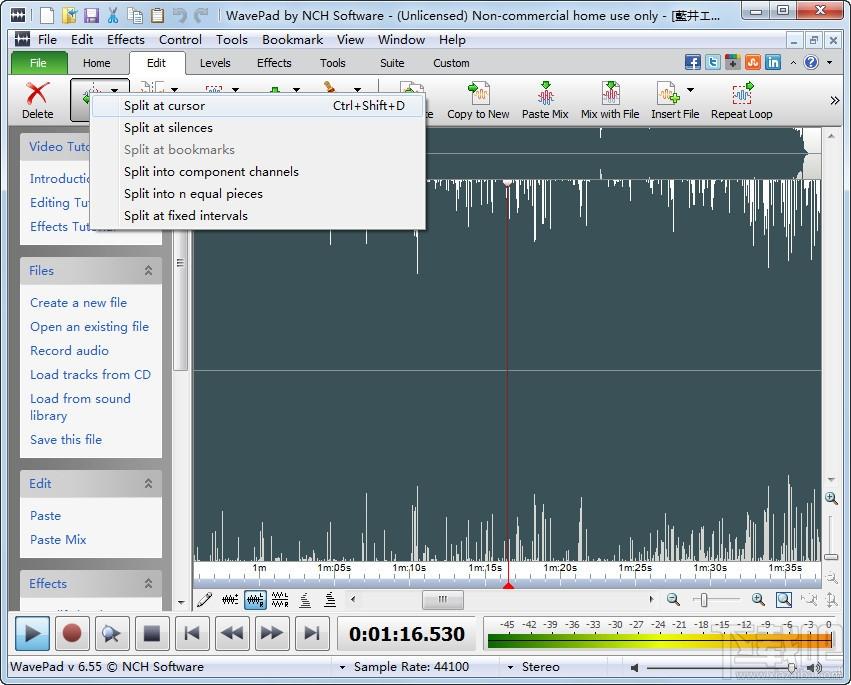Toggle the separate channels waveform view
This screenshot has width=851, height=685.
[280, 600]
